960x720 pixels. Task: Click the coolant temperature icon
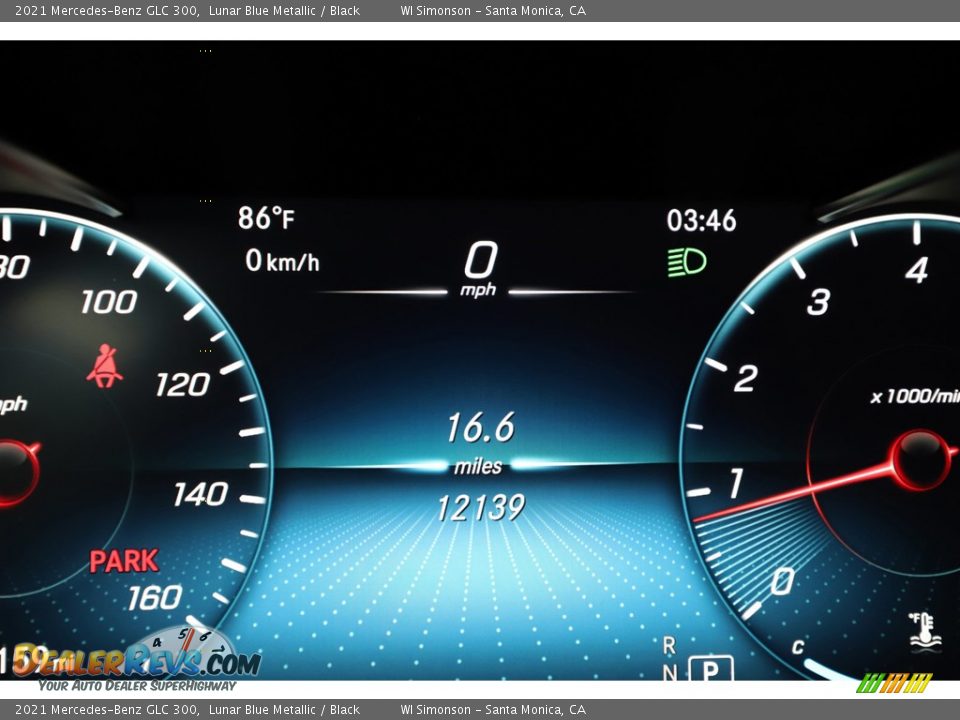(x=924, y=632)
